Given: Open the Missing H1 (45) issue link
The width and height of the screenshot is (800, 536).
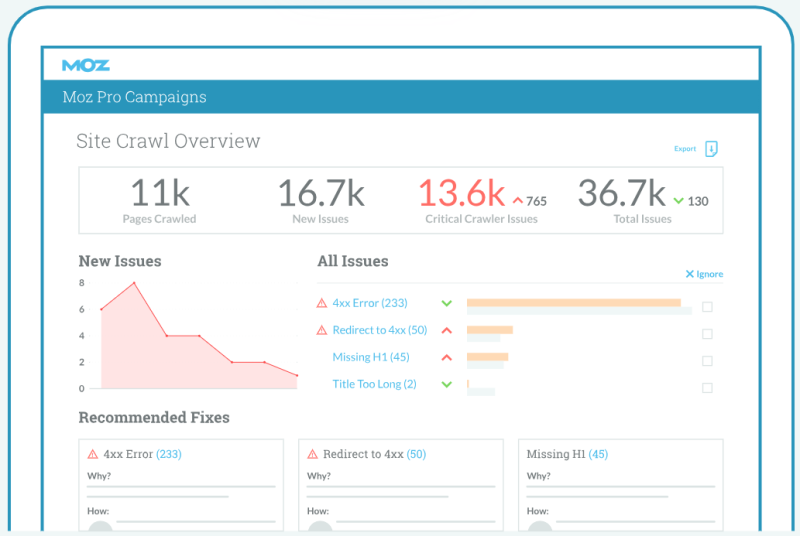Looking at the screenshot, I should tap(371, 357).
